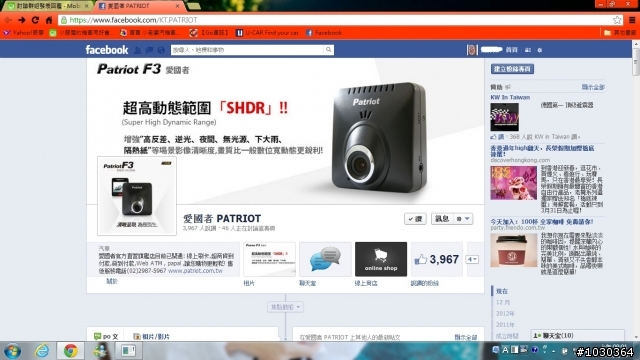640x360 pixels.
Task: Open the 聊天室(10) chat bar
Action: (x=578, y=336)
